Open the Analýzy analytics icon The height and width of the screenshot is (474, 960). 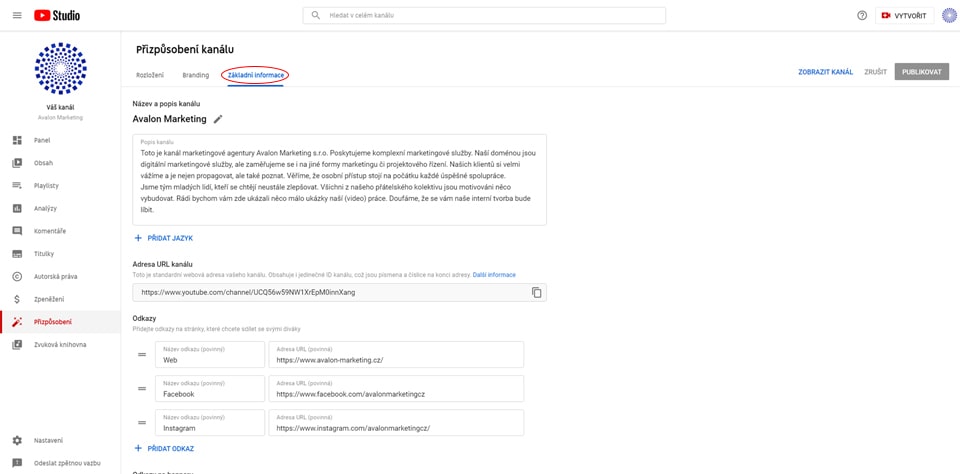[x=17, y=208]
